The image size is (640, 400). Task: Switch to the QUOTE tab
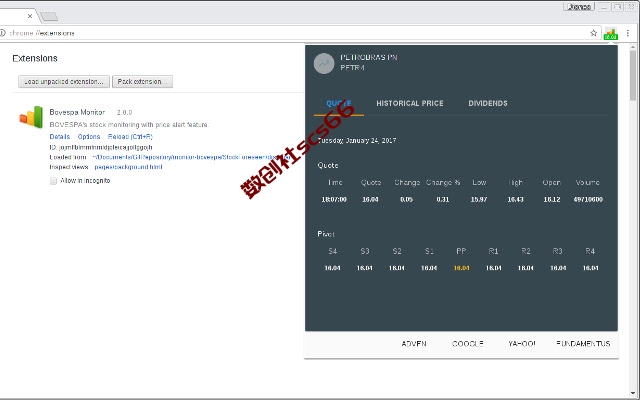339,103
